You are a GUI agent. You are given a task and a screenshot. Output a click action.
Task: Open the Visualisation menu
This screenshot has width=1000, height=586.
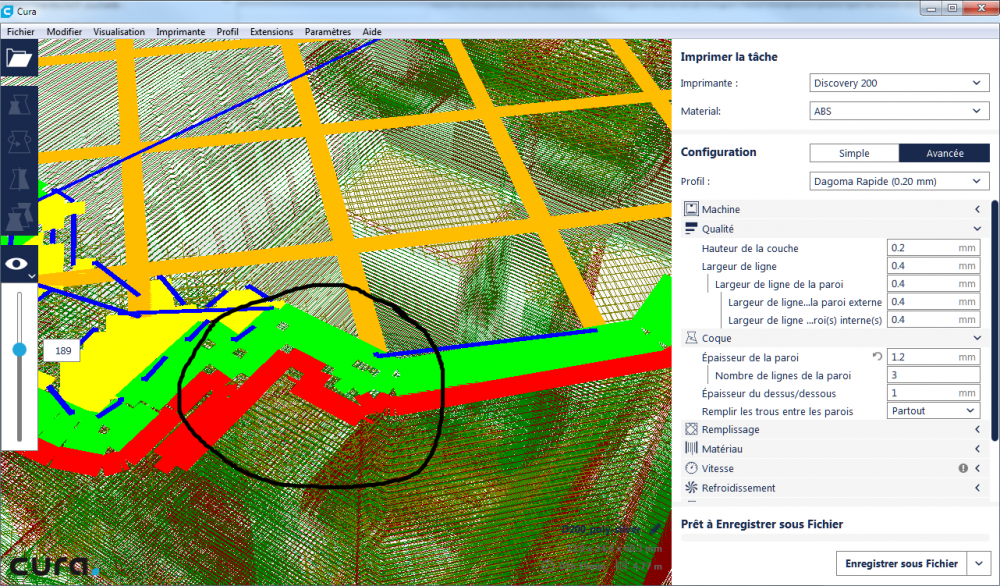tap(119, 31)
